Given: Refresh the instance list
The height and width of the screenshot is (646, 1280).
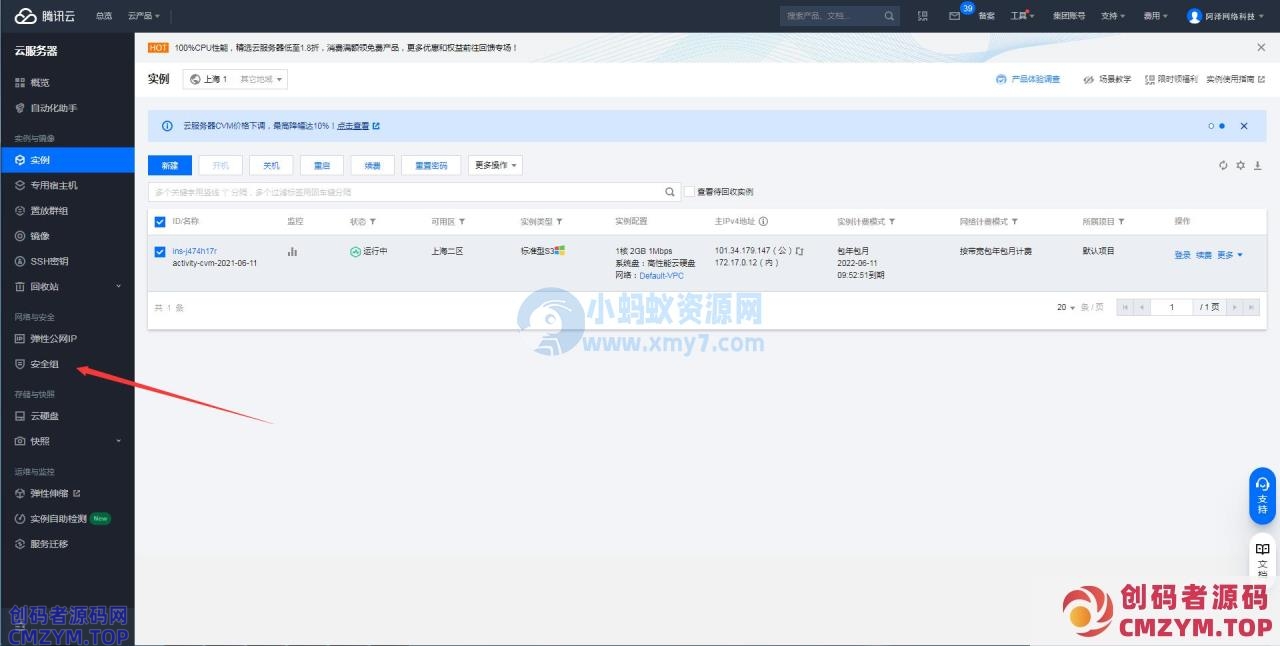Looking at the screenshot, I should (1222, 165).
